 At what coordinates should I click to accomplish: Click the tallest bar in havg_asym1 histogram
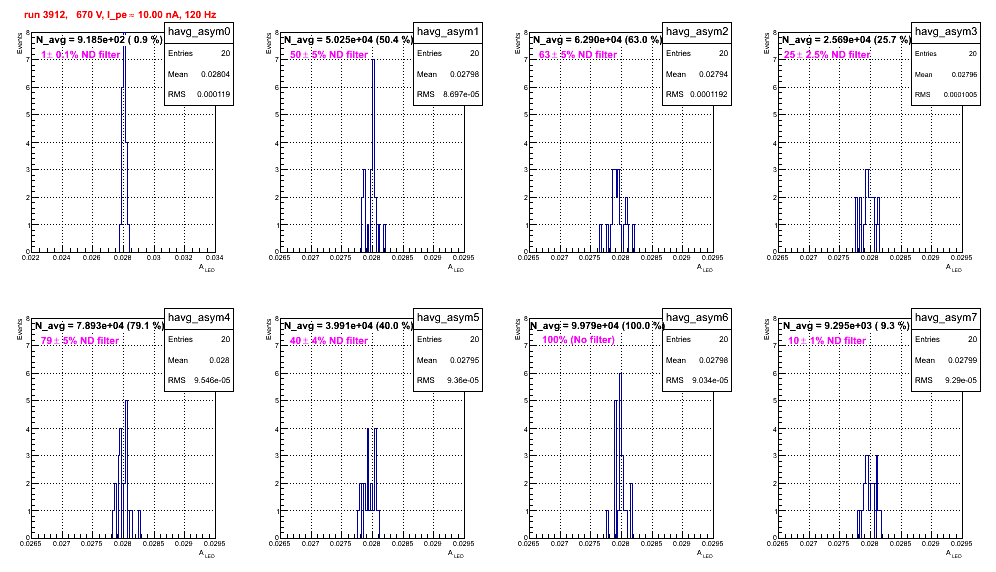coord(373,156)
